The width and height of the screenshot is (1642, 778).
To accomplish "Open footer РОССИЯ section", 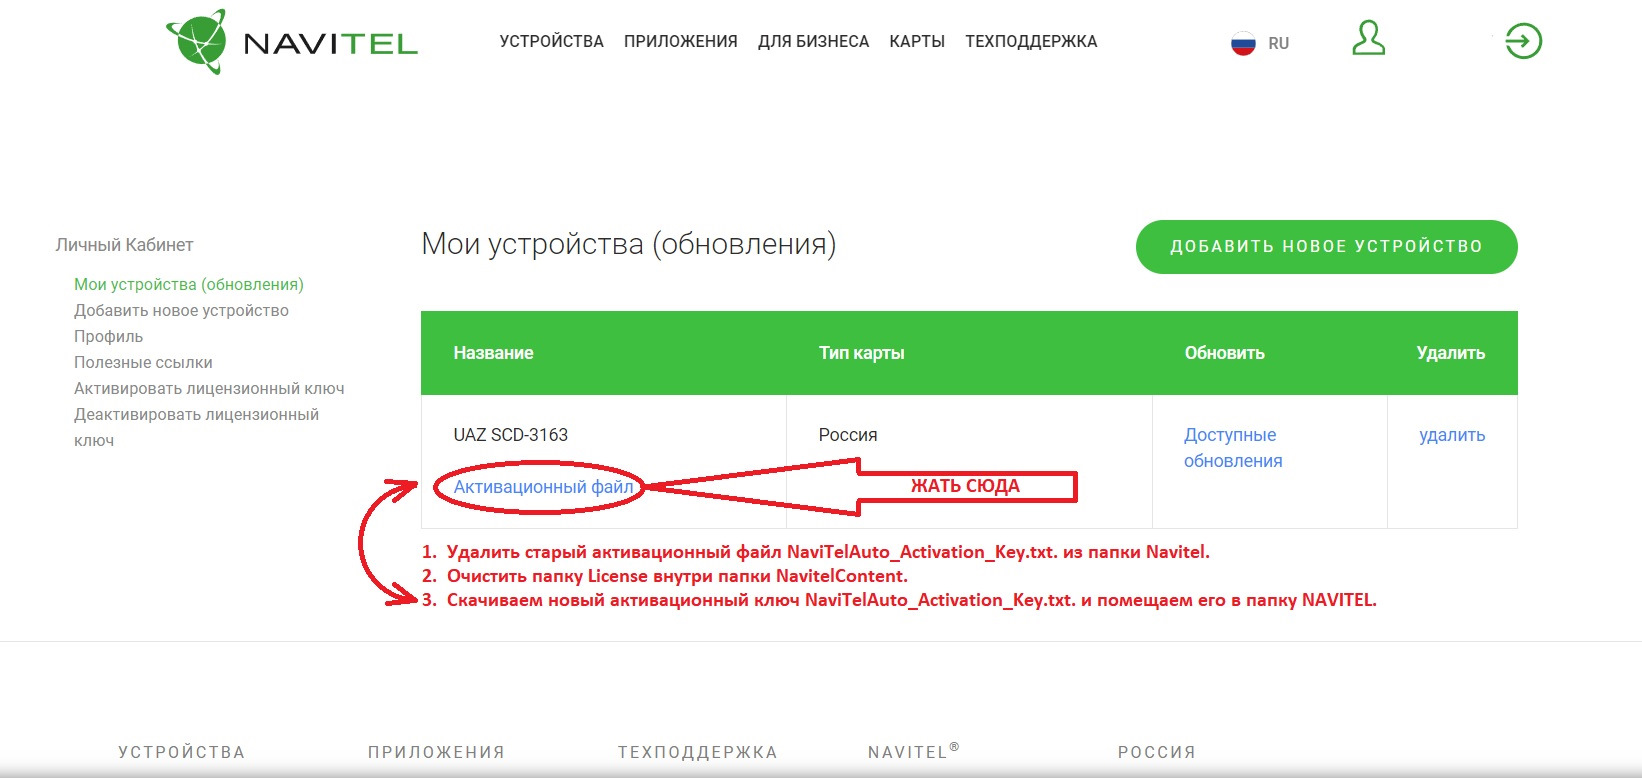I will (1156, 752).
